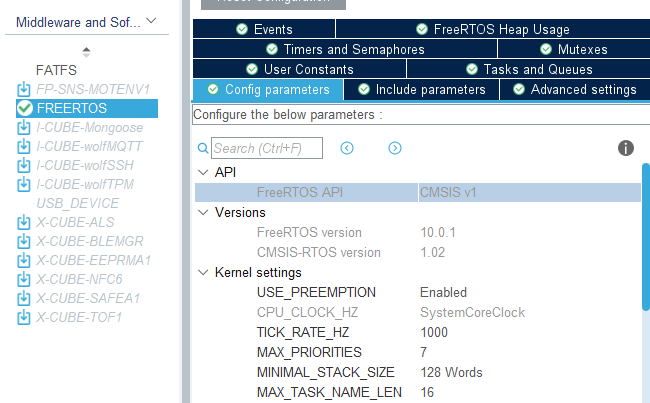Select the USE_PREEMPTION parameter name
Viewport: 650px width, 403px height.
(316, 292)
